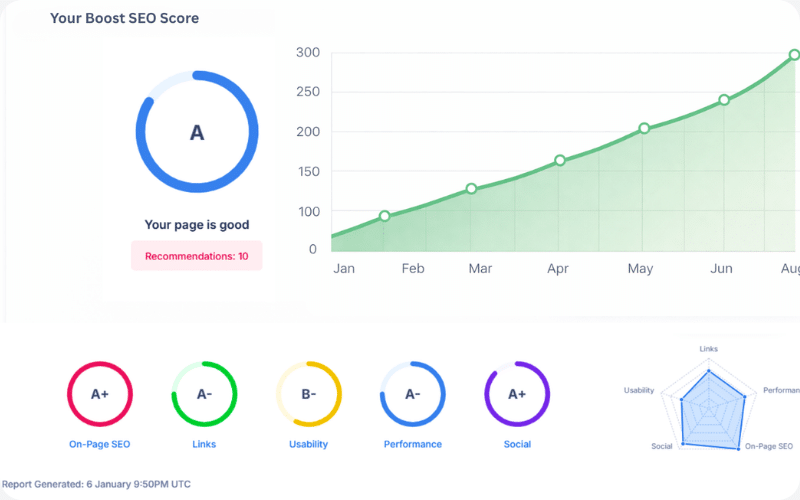
Task: Click the chart data point above Jun
Action: click(x=724, y=100)
